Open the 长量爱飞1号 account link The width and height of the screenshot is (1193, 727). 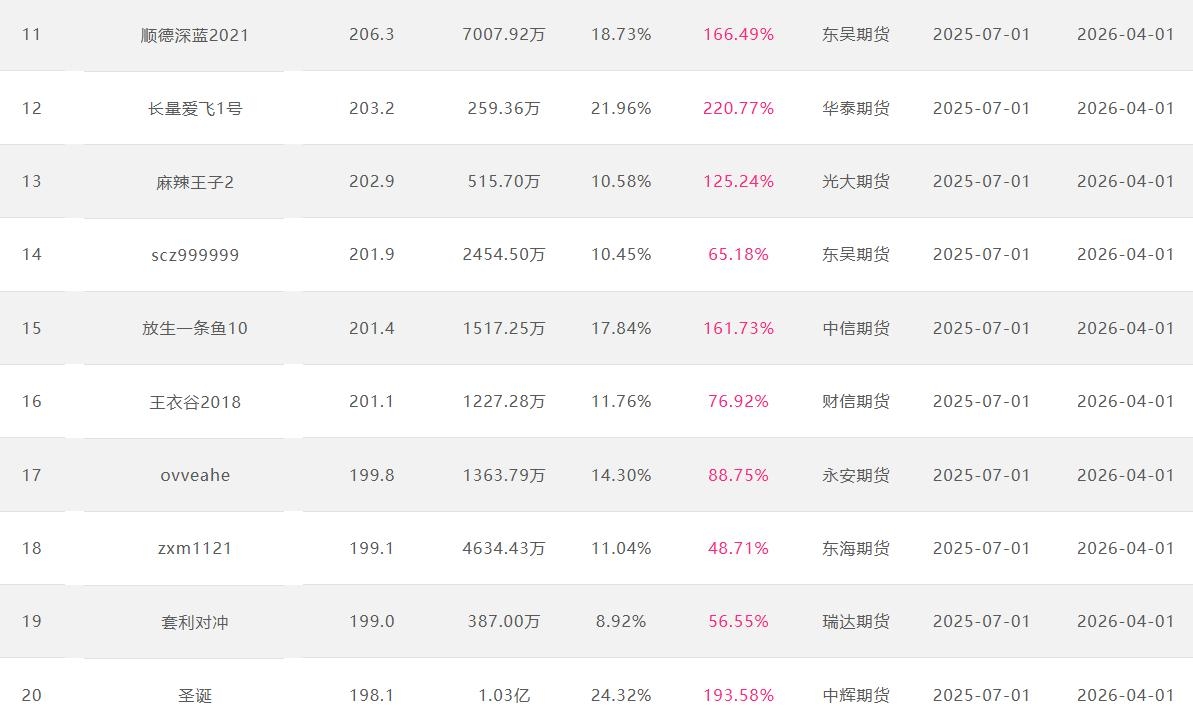(195, 108)
